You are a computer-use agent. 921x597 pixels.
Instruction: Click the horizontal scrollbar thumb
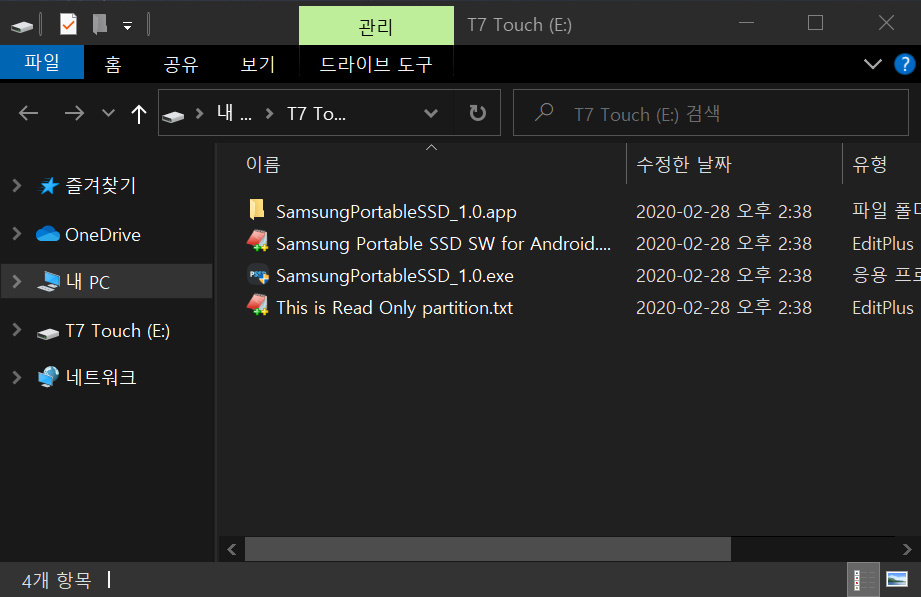click(488, 549)
